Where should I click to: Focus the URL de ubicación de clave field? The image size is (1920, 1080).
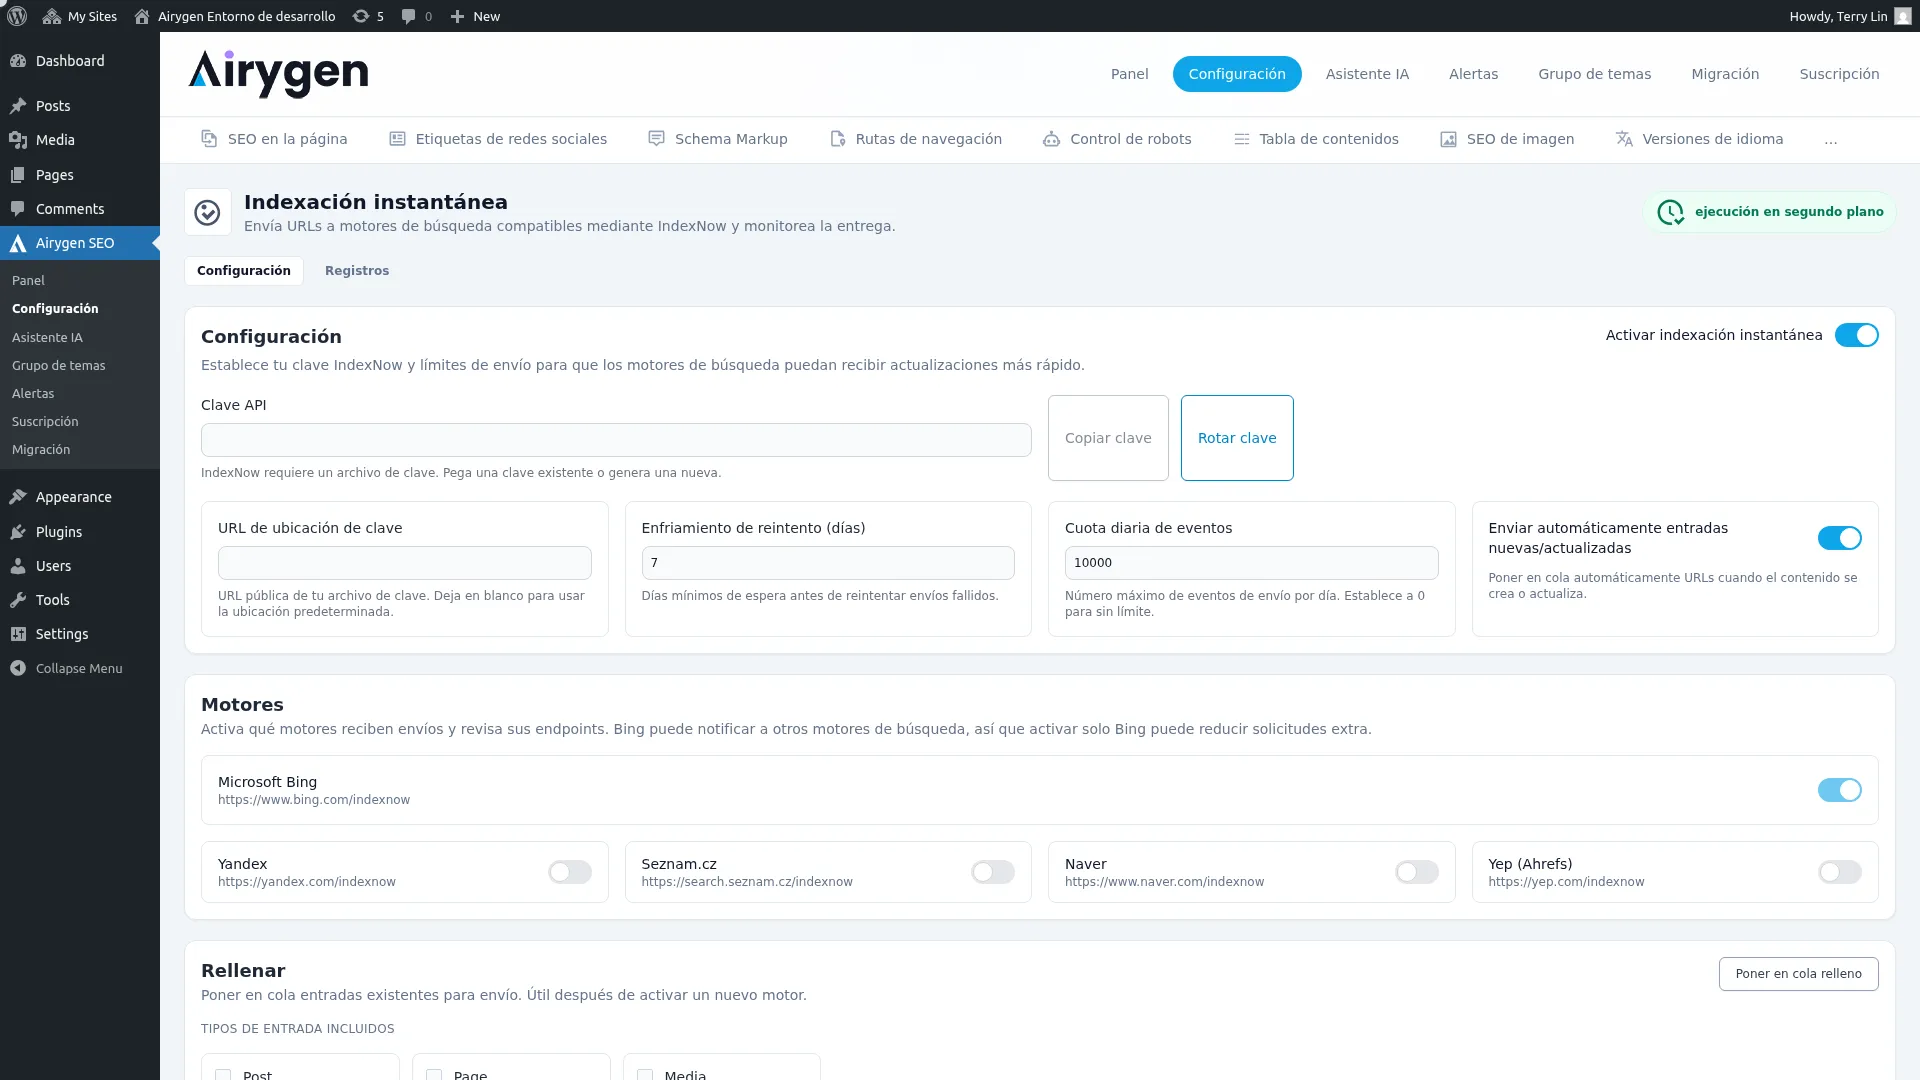tap(404, 563)
